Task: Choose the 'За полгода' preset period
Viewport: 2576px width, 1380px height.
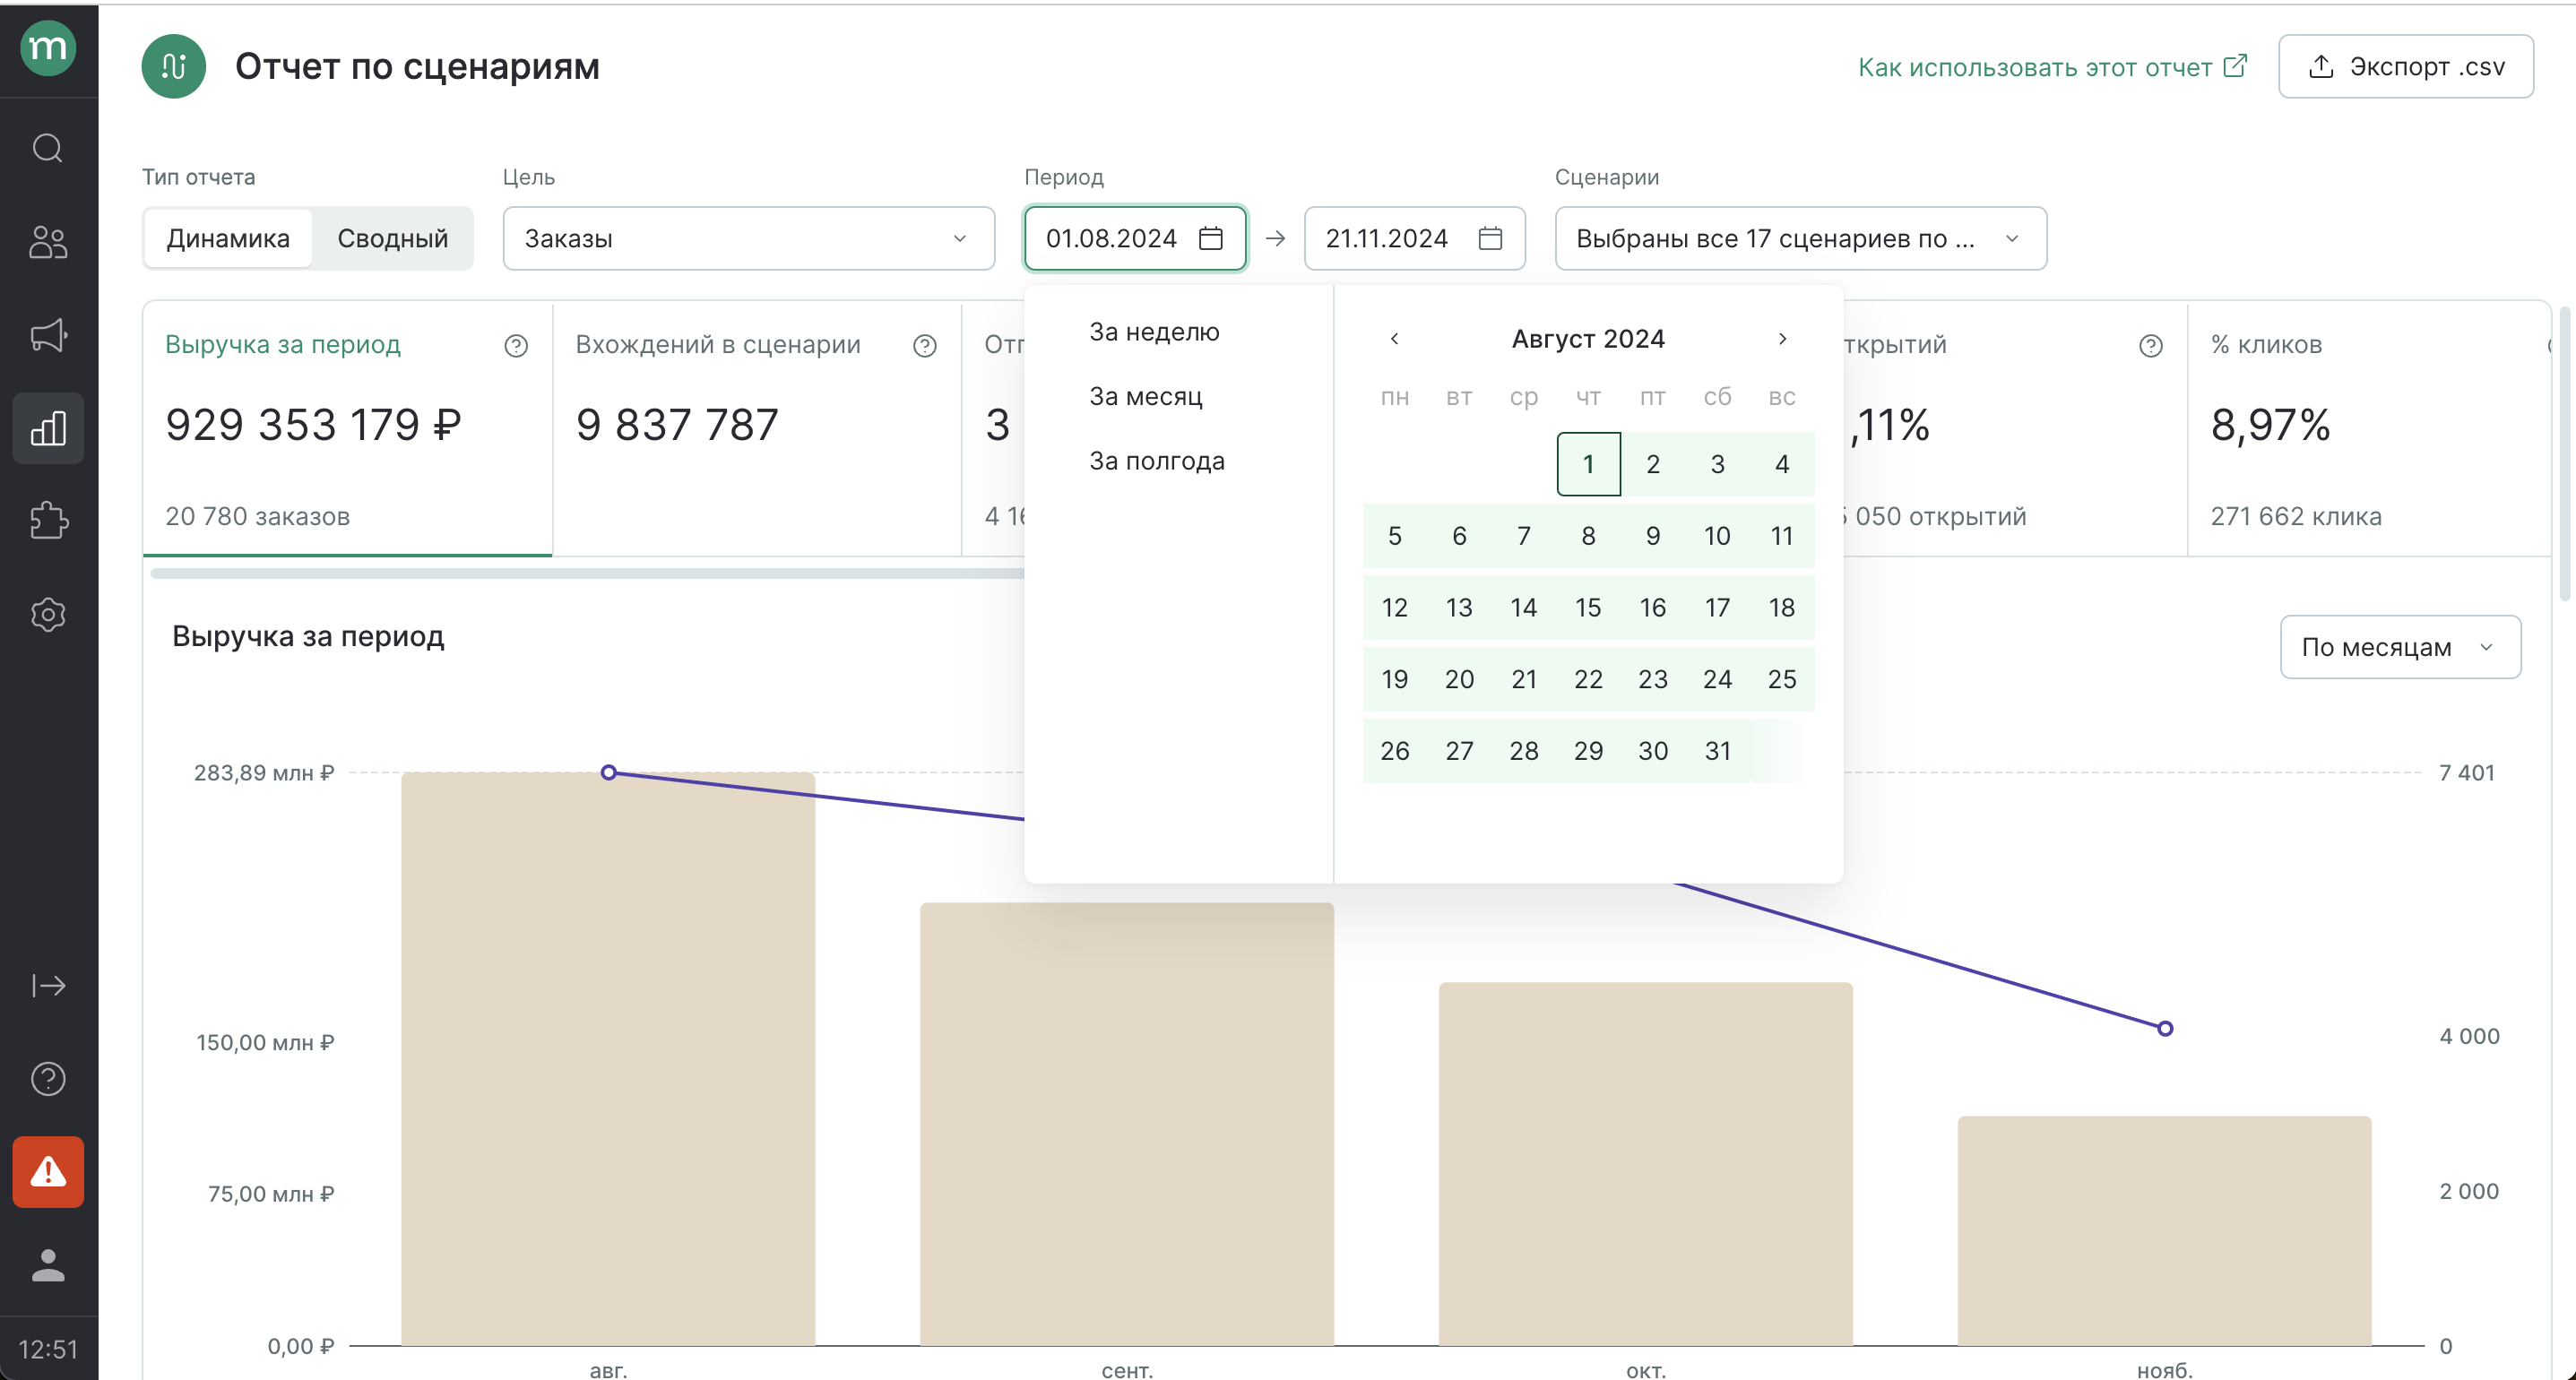Action: pos(1156,460)
